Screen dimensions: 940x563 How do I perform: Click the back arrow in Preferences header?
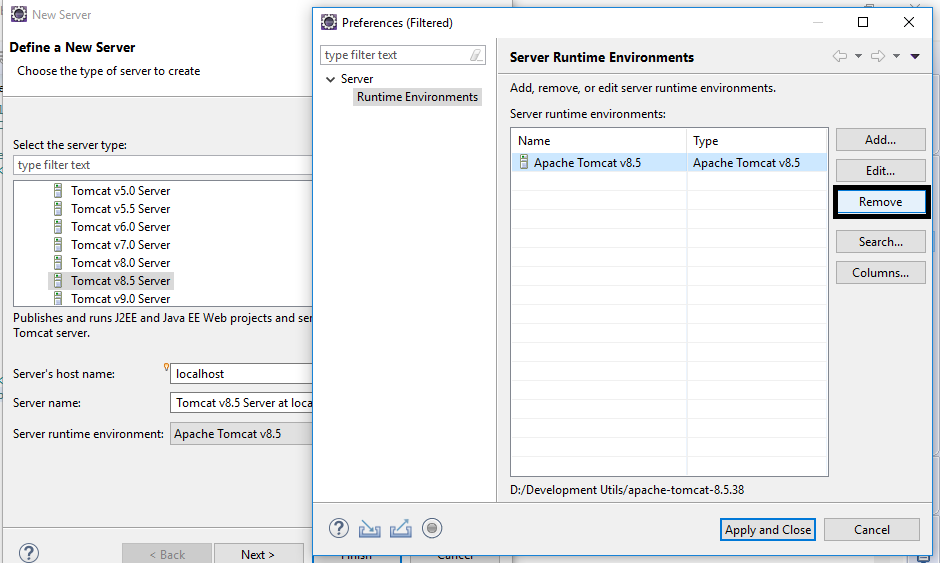click(840, 56)
